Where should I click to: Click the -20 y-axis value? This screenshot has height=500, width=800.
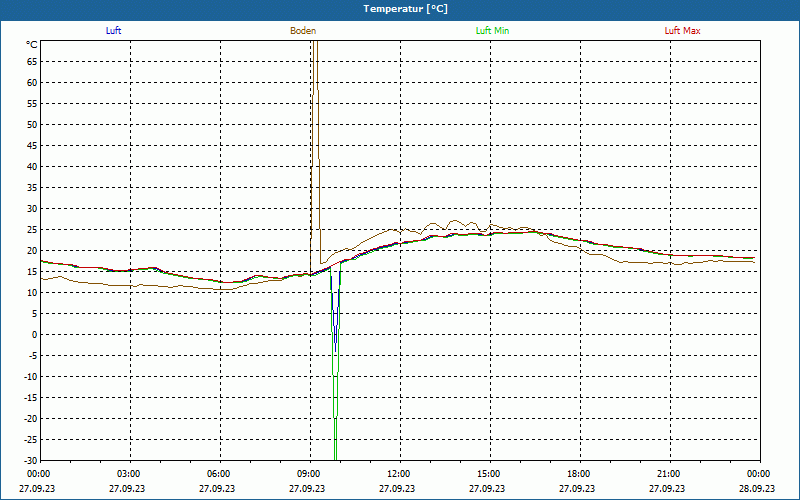point(31,419)
